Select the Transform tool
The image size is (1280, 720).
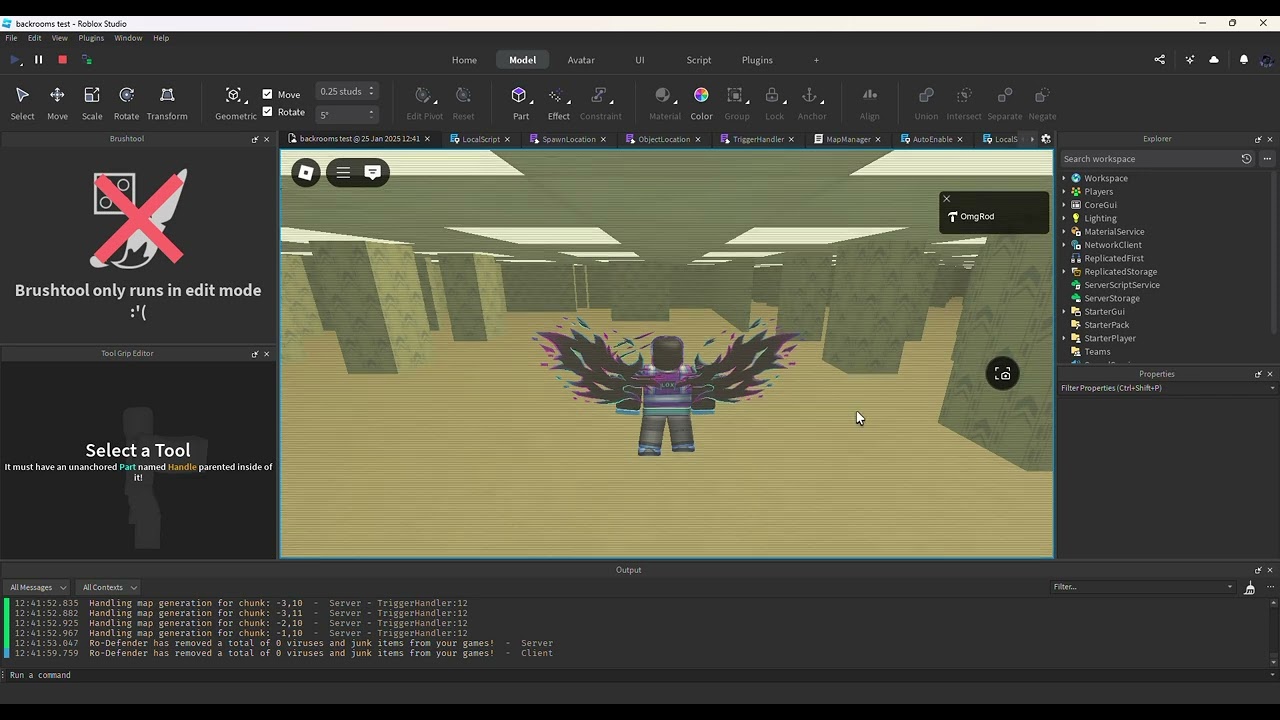click(x=167, y=103)
